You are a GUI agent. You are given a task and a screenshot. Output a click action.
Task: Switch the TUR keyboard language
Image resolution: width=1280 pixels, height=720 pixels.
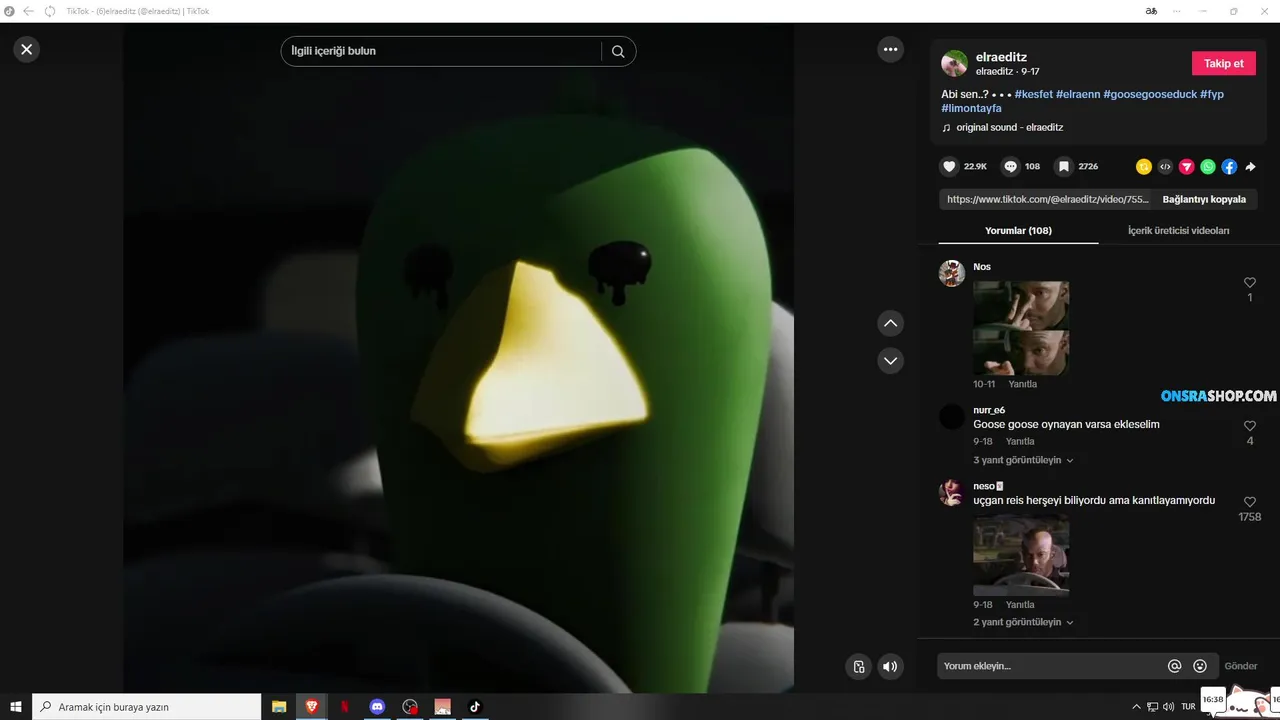pyautogui.click(x=1188, y=706)
